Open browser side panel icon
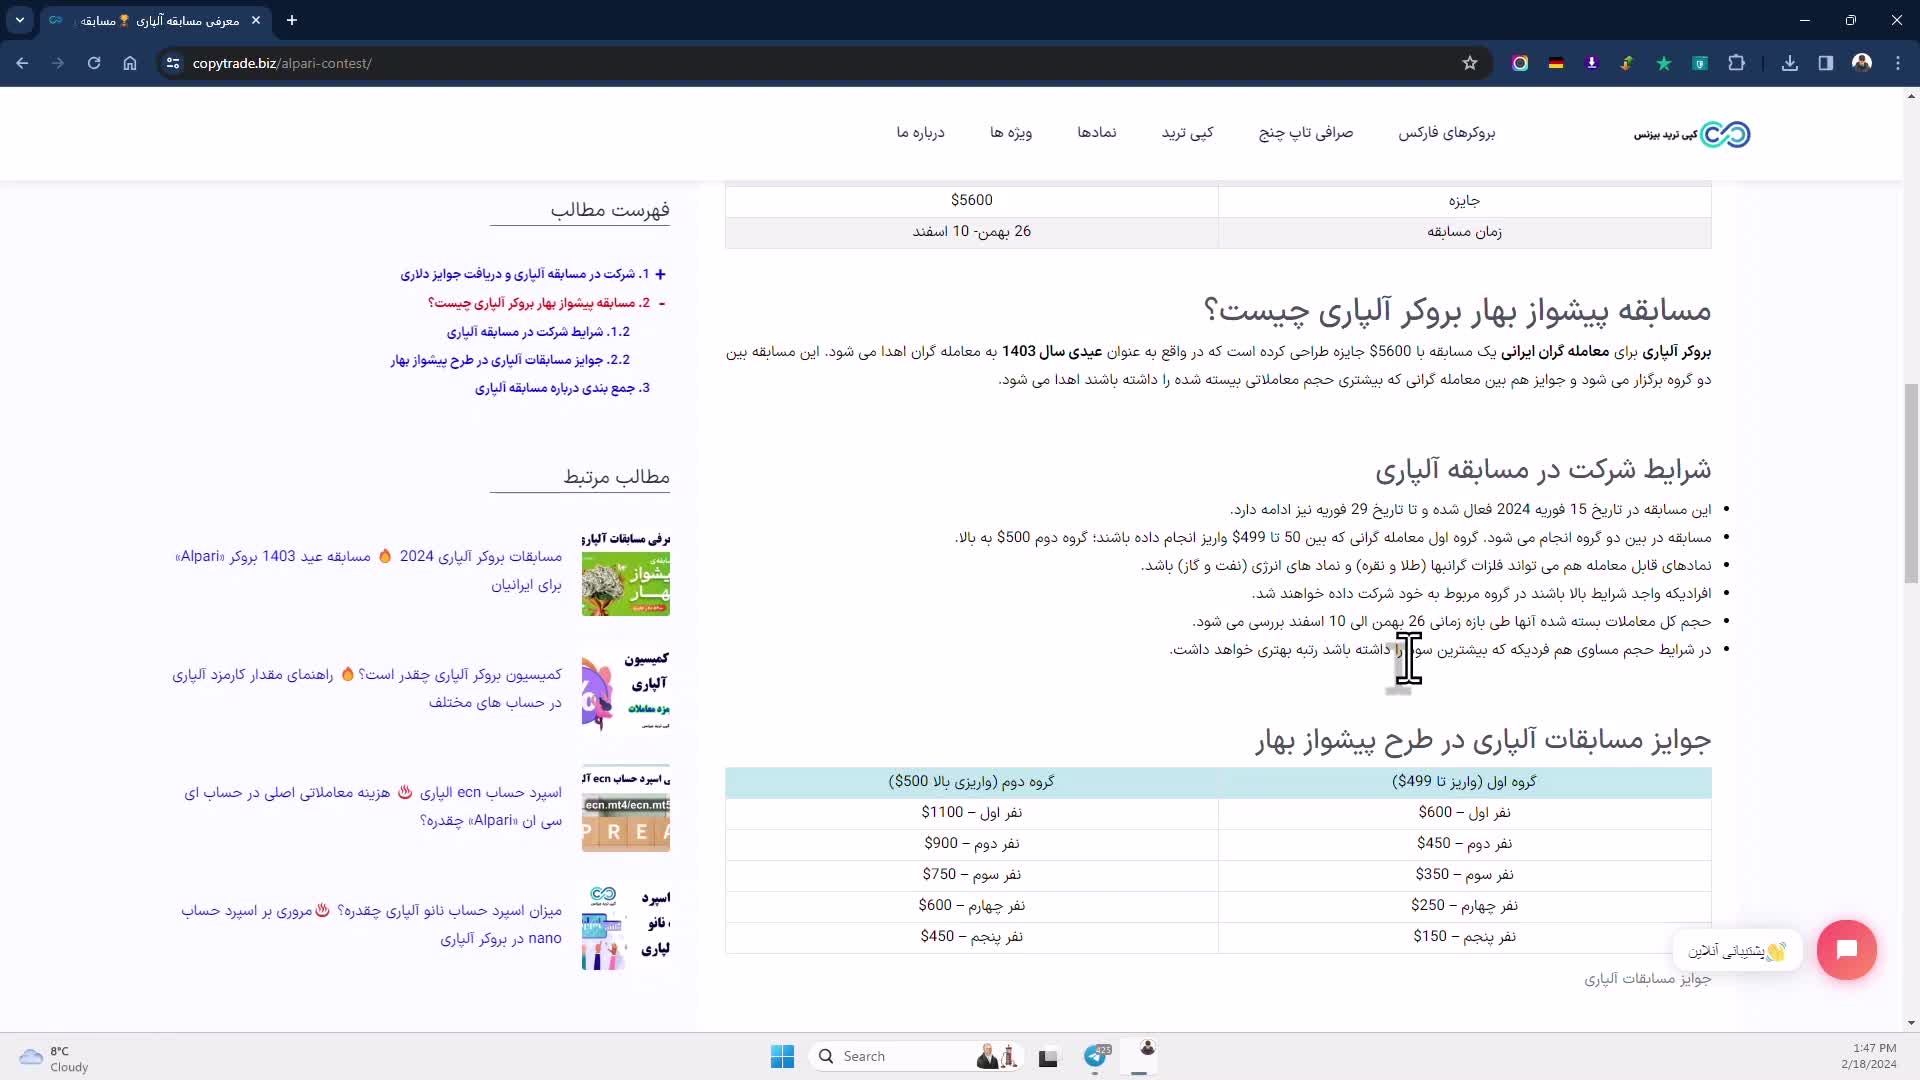 pyautogui.click(x=1825, y=63)
